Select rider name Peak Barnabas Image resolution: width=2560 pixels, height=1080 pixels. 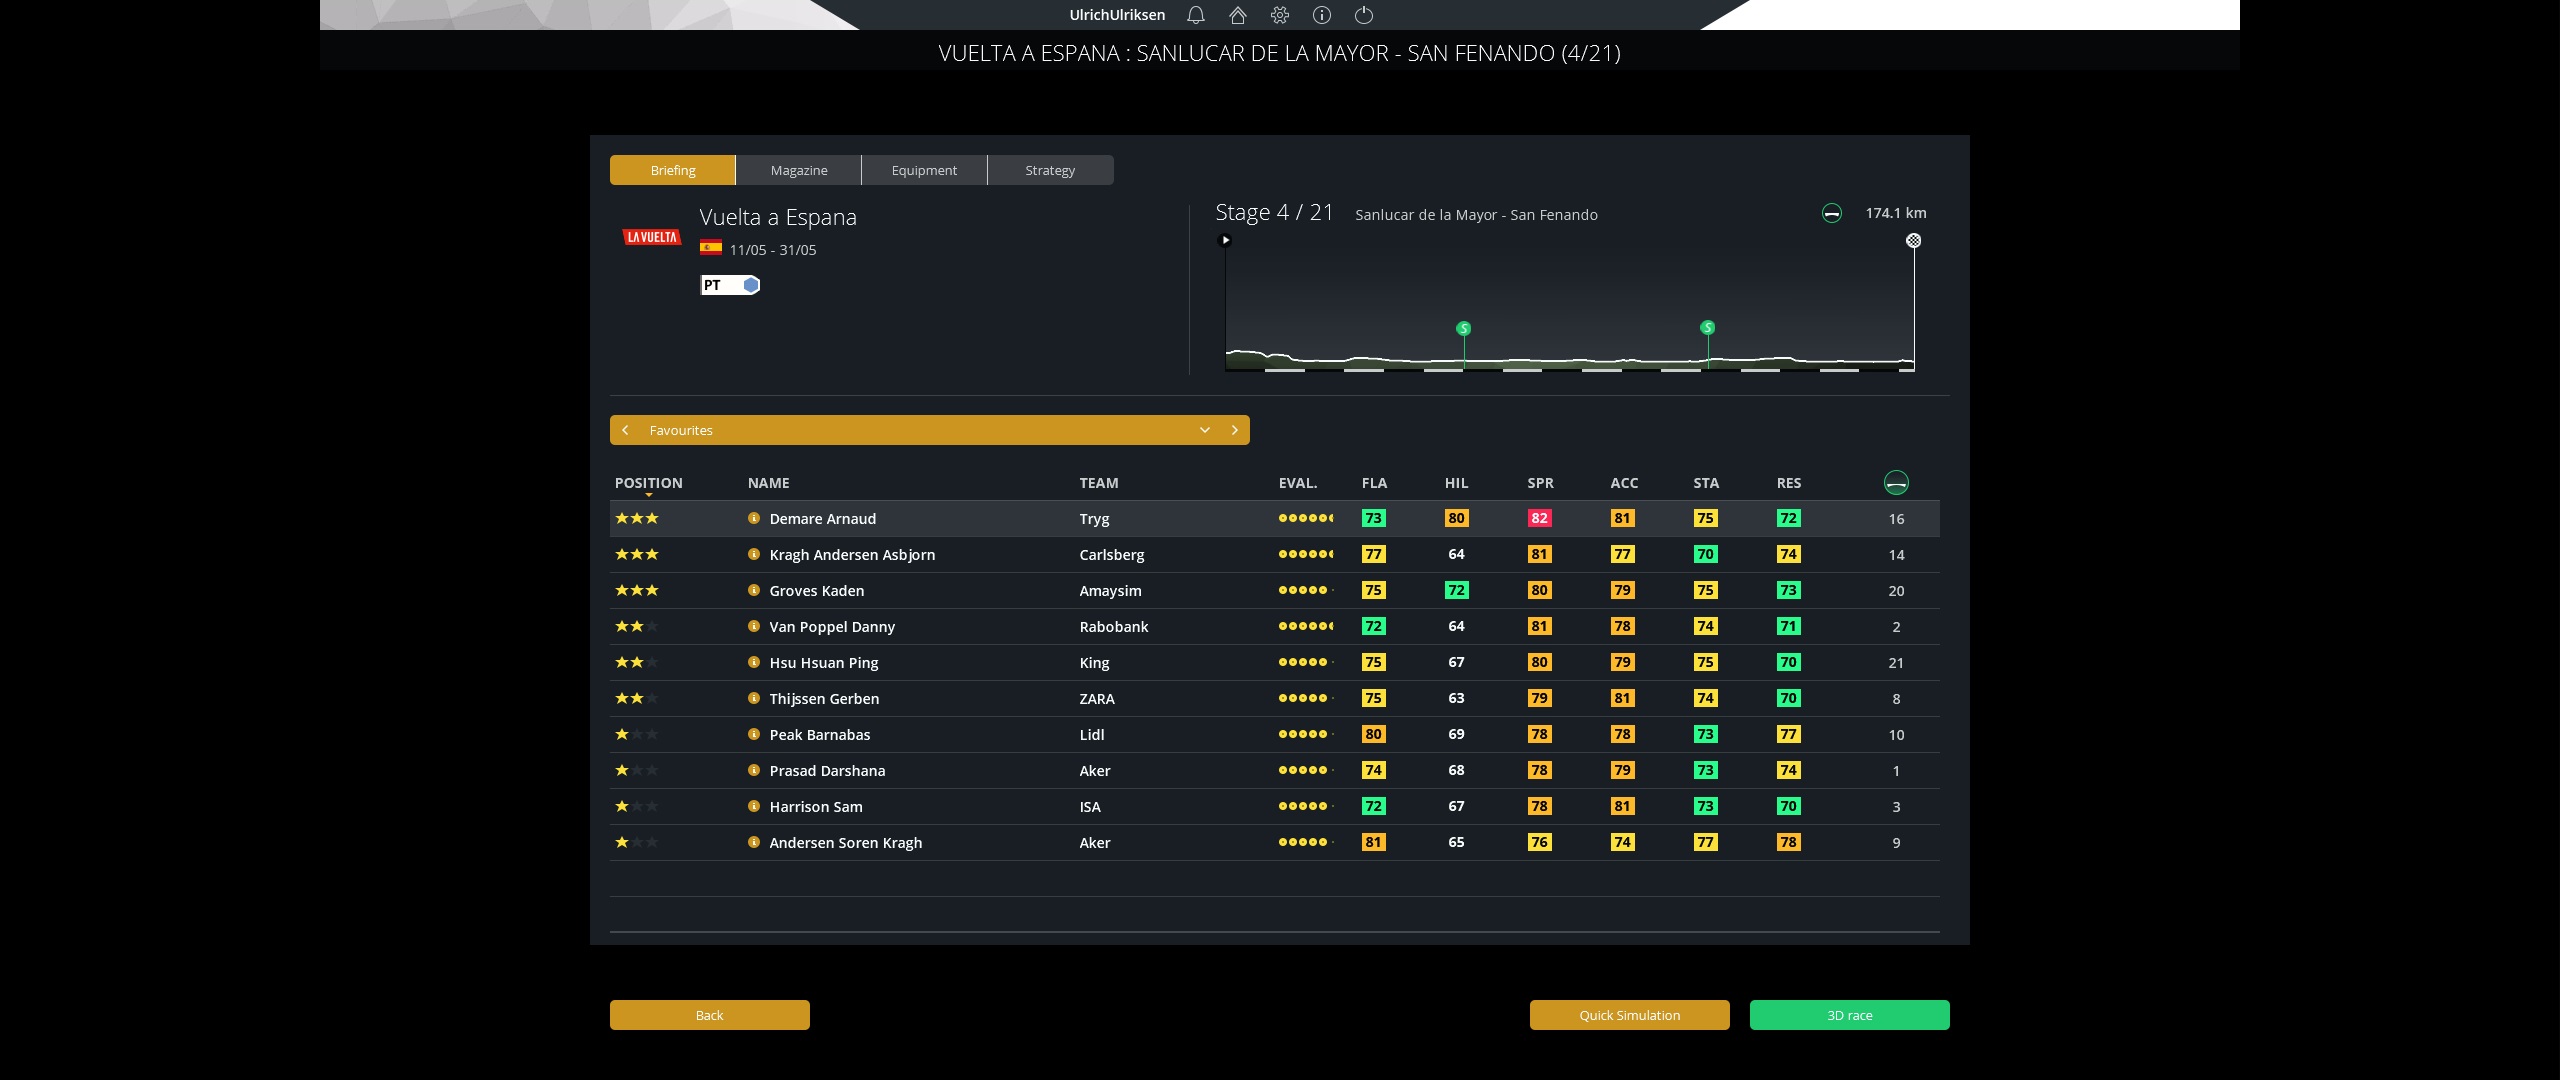[x=820, y=734]
